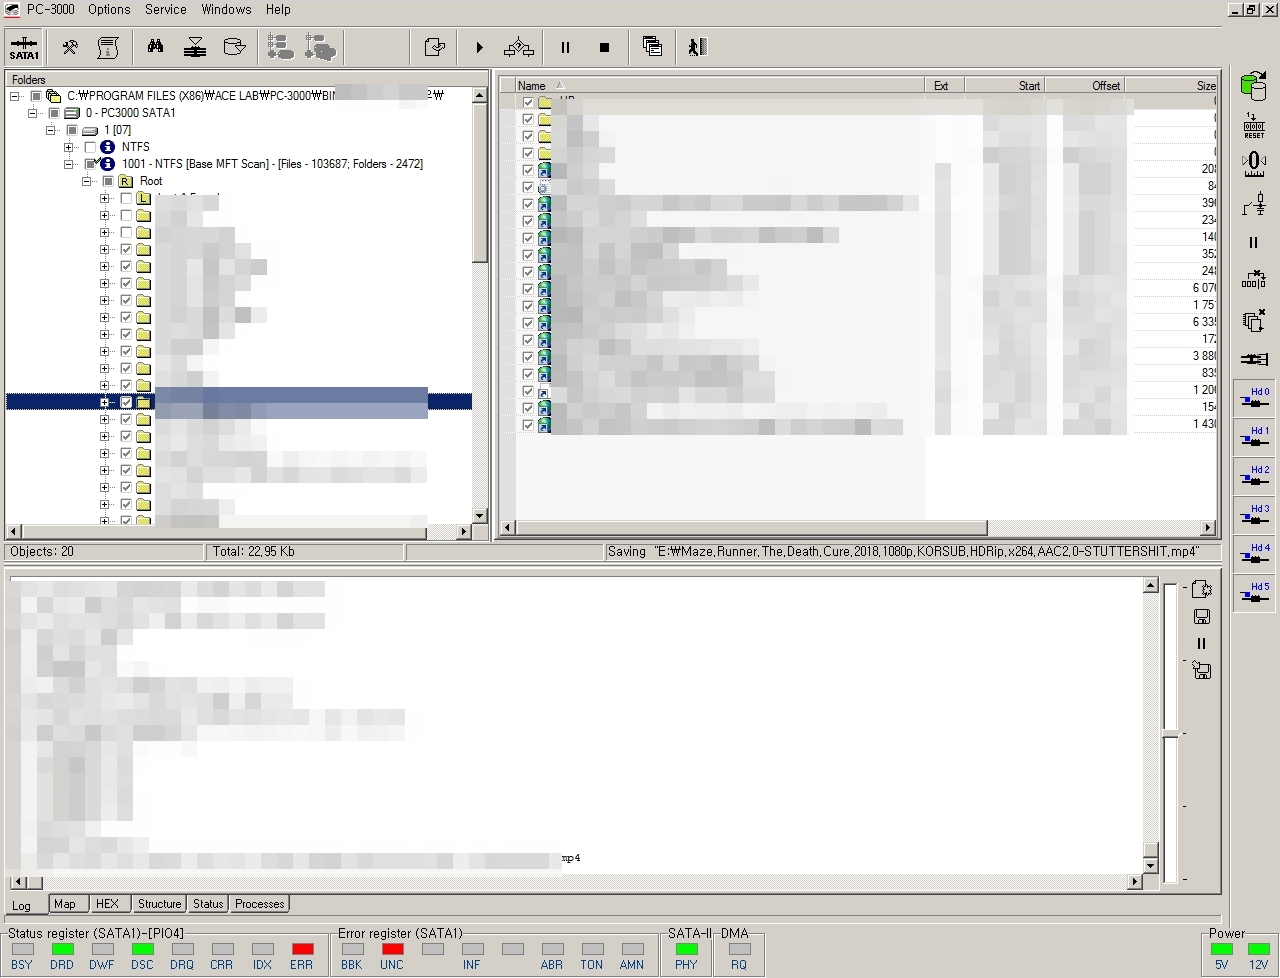
Task: Sort file list by the Ext column
Action: 944,86
